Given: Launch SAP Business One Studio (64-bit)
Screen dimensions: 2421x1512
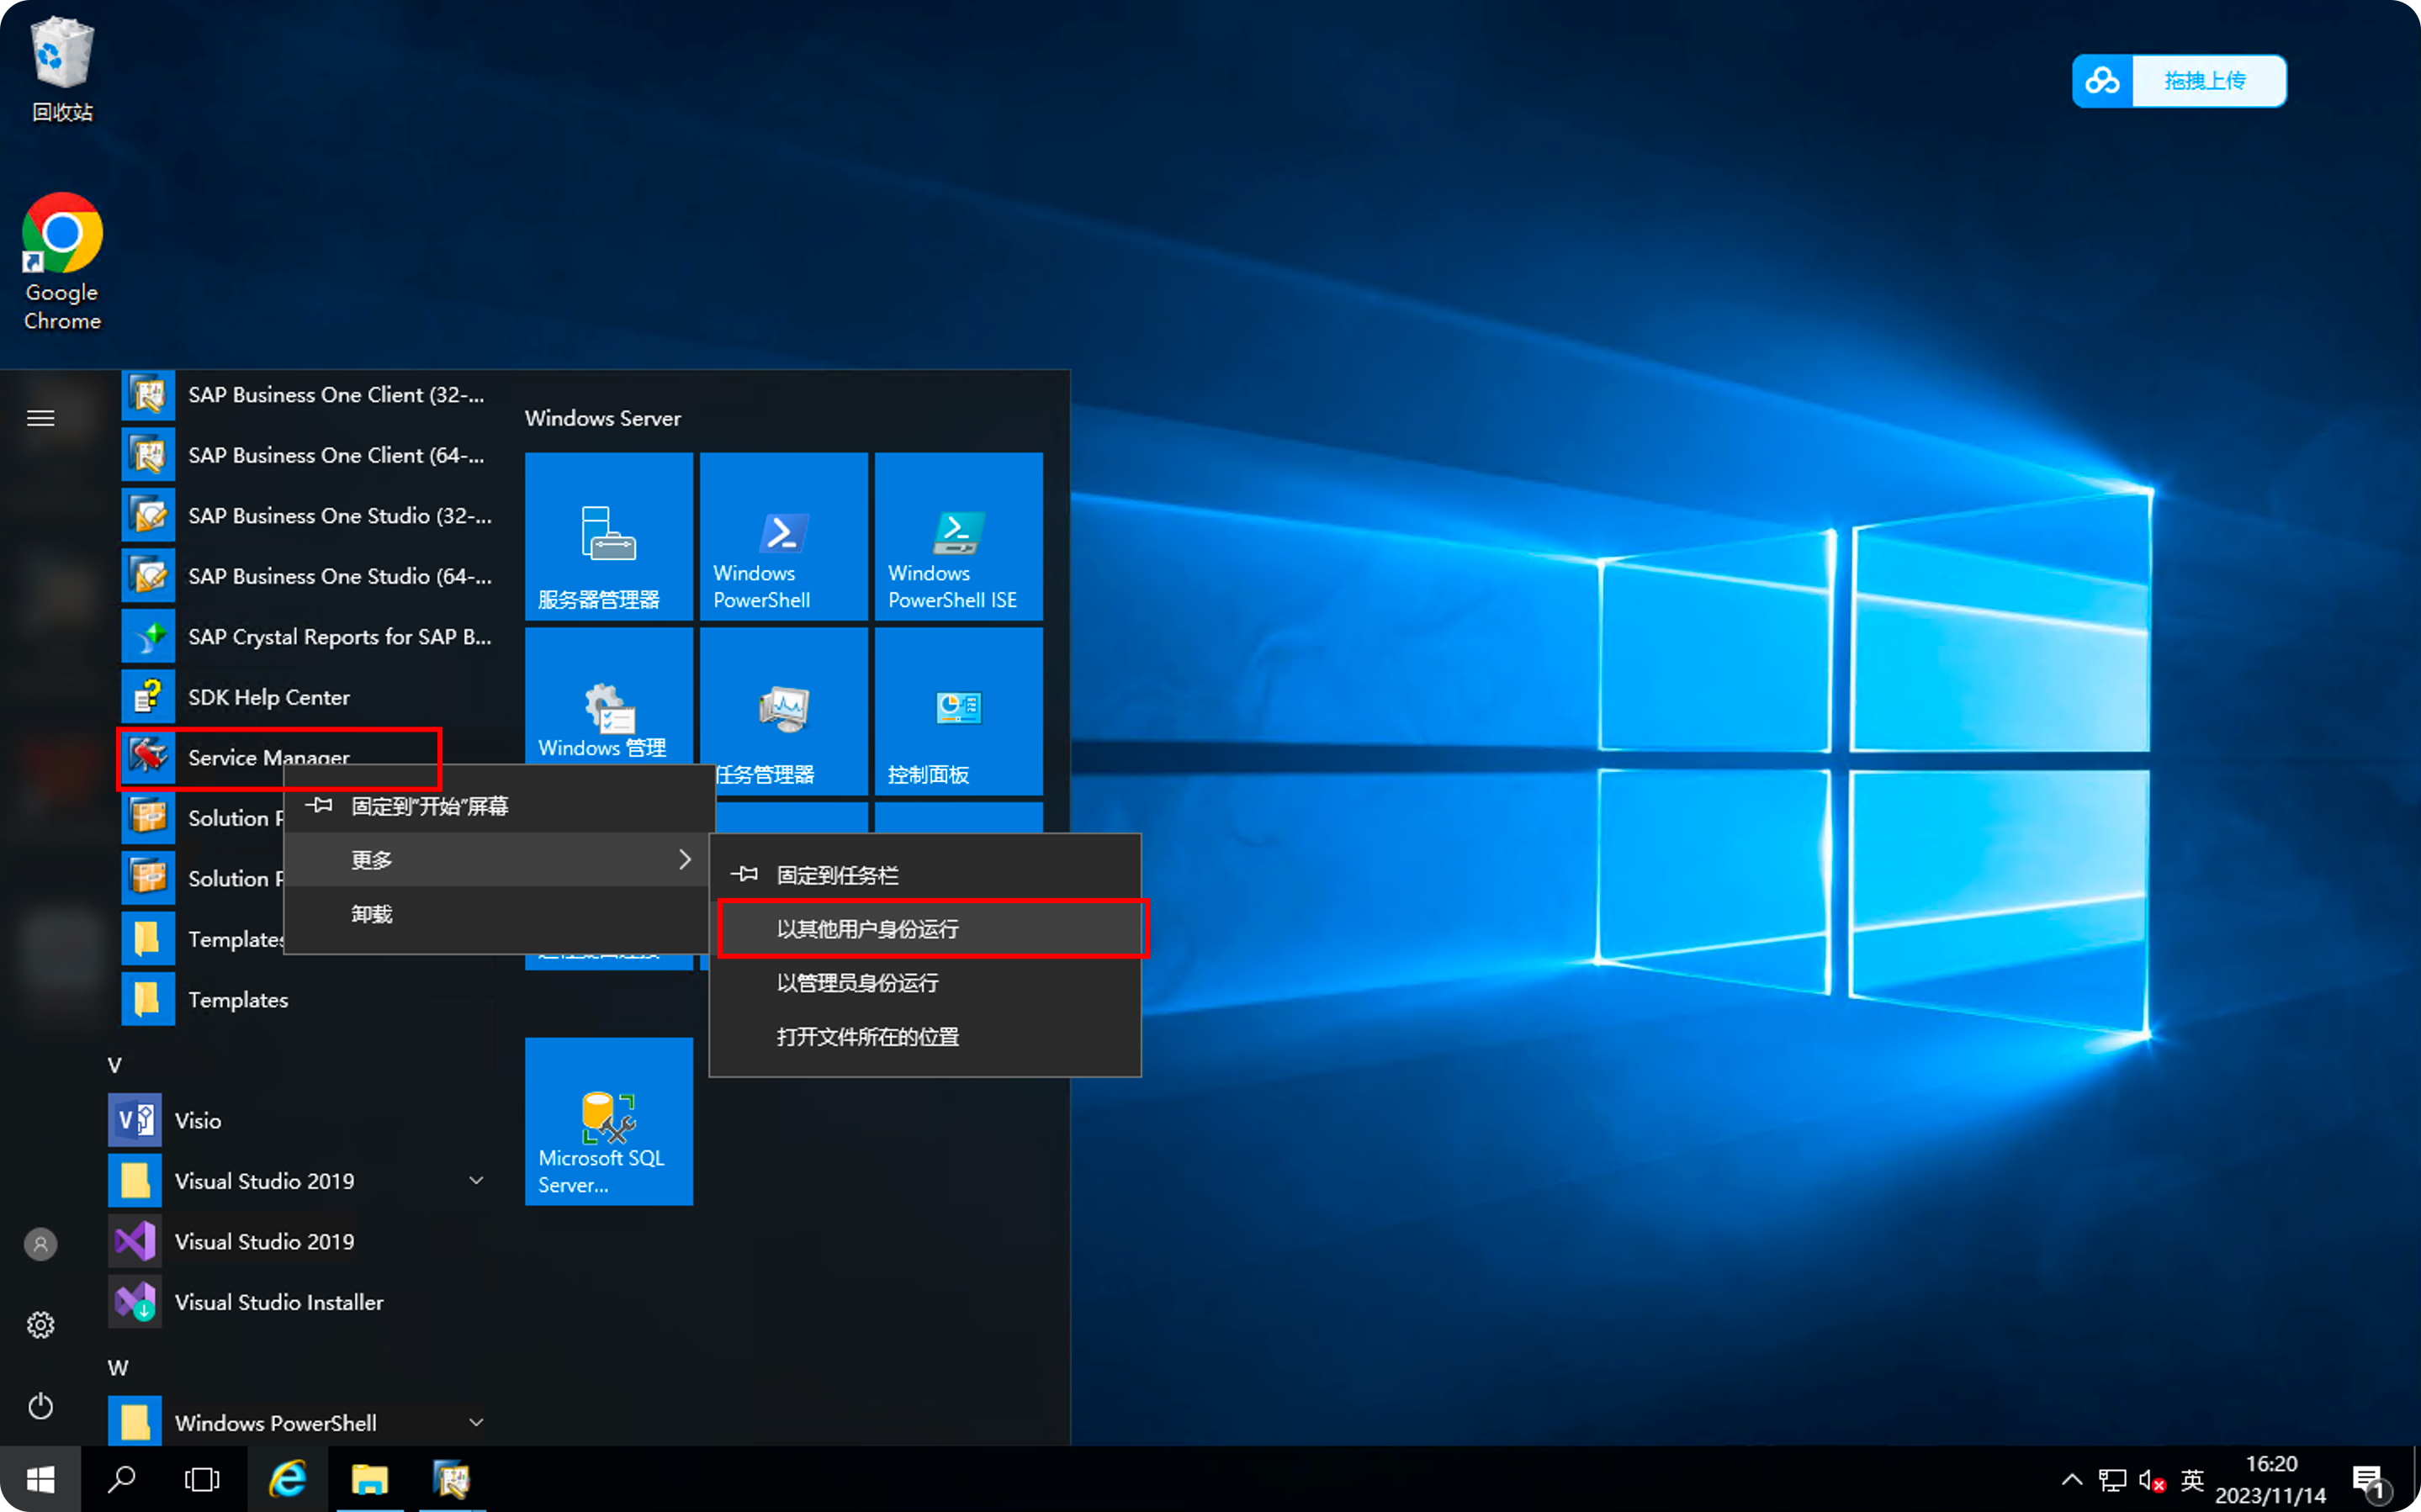Looking at the screenshot, I should pos(306,576).
